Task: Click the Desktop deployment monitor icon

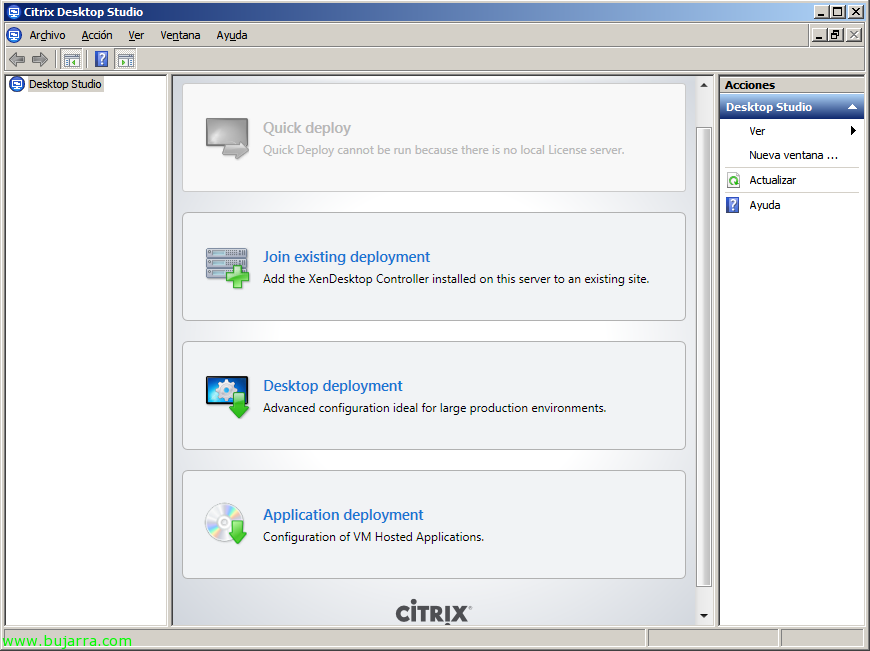Action: tap(227, 396)
